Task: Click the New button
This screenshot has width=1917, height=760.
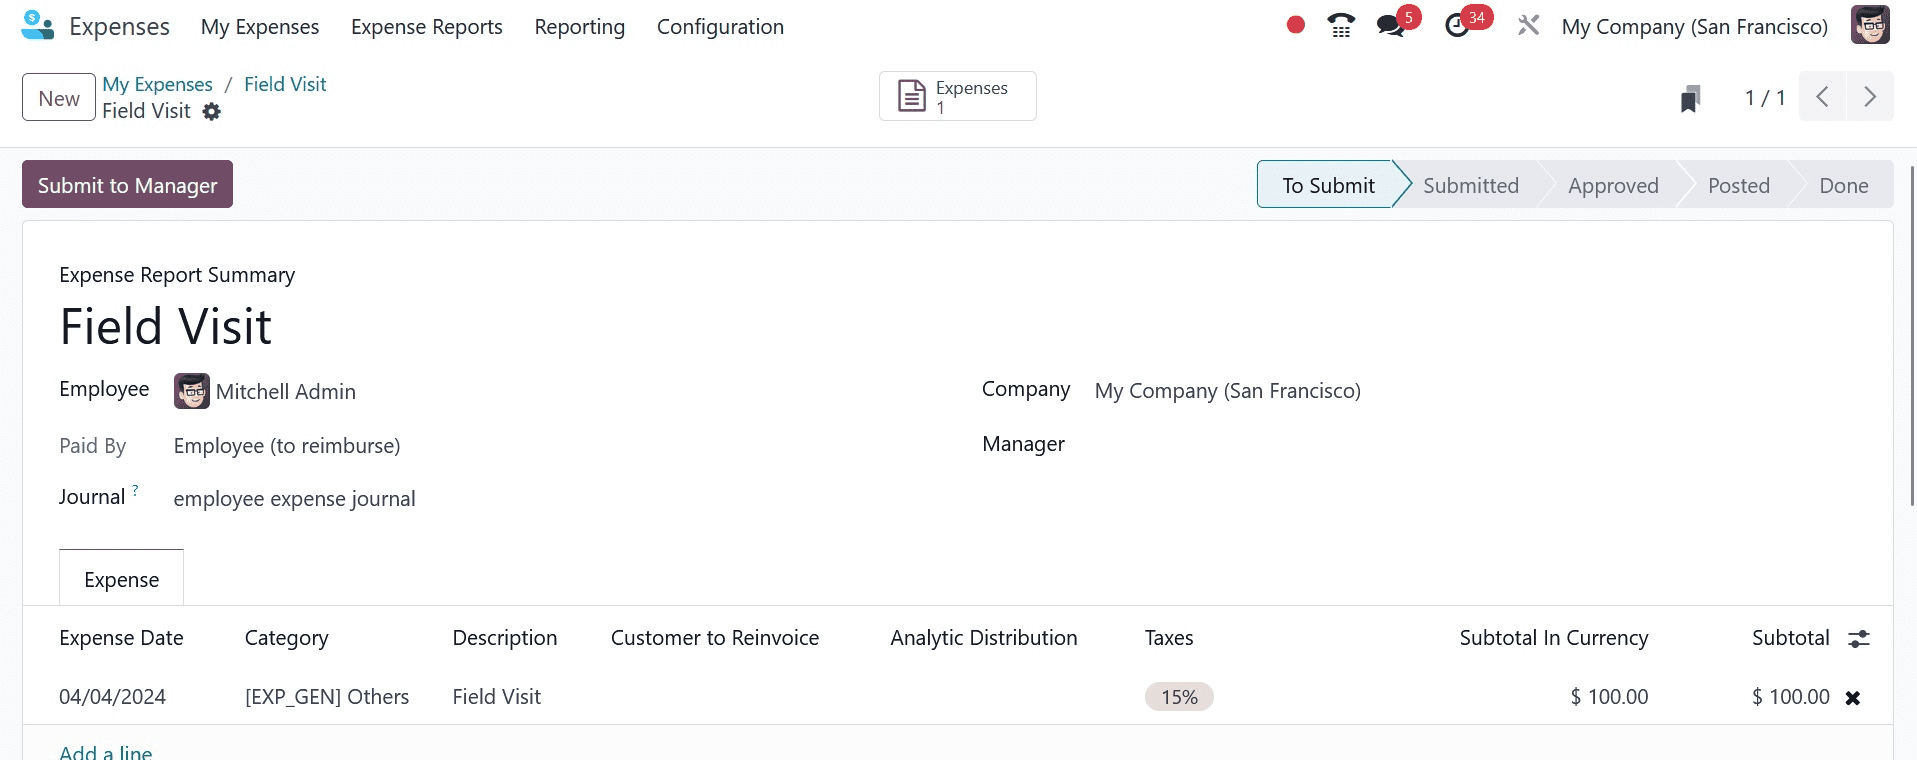Action: coord(59,97)
